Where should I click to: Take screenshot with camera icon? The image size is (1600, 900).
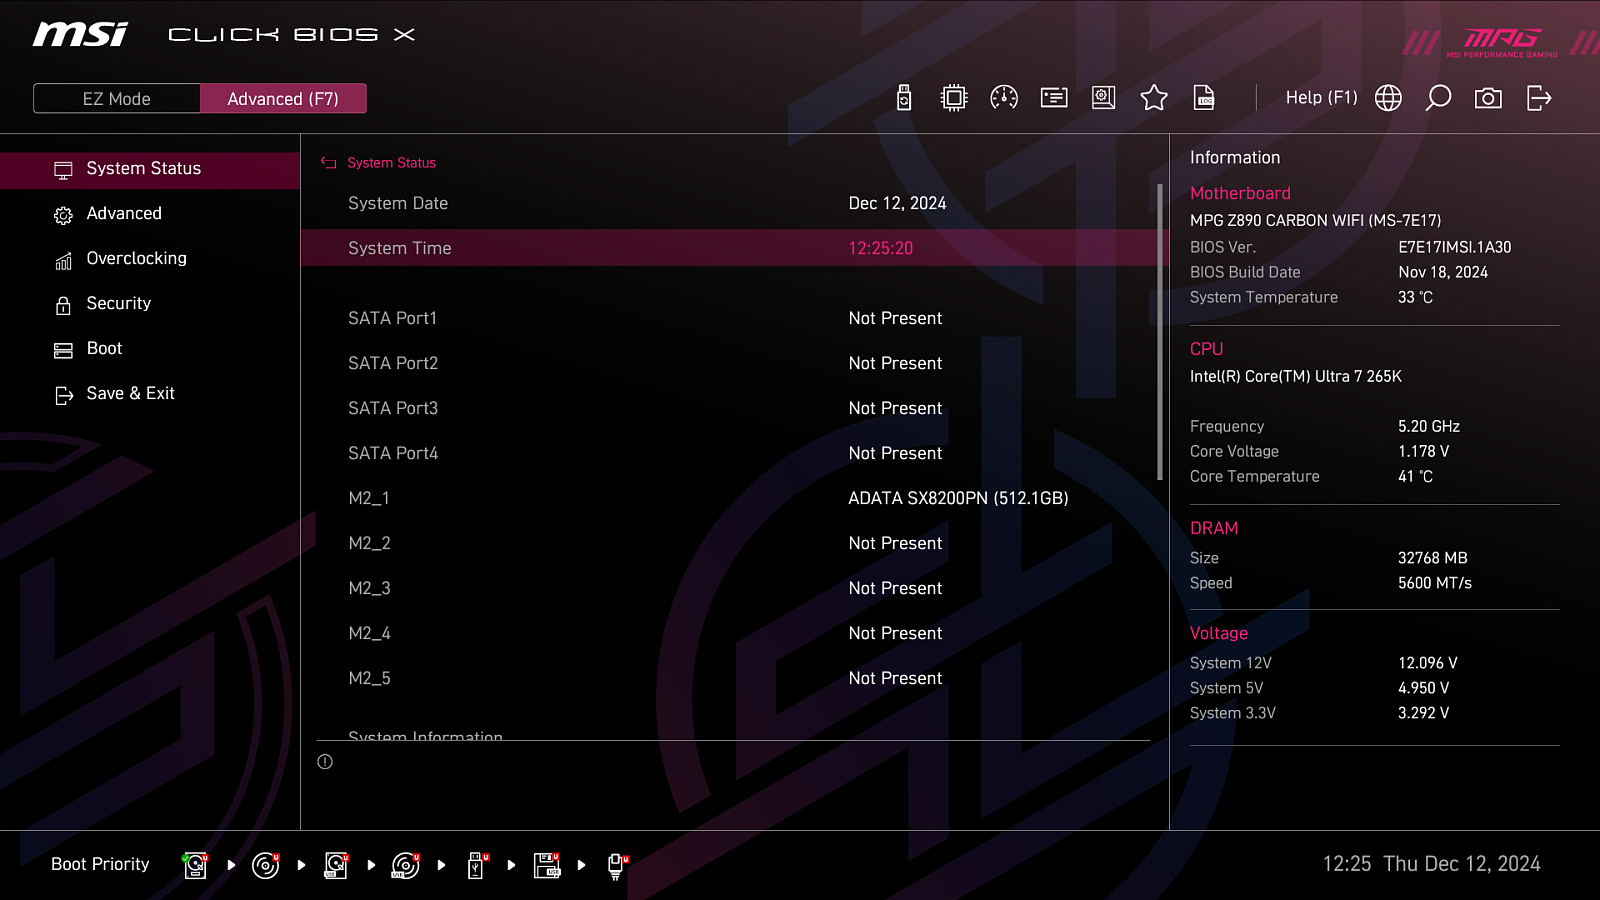[1488, 98]
